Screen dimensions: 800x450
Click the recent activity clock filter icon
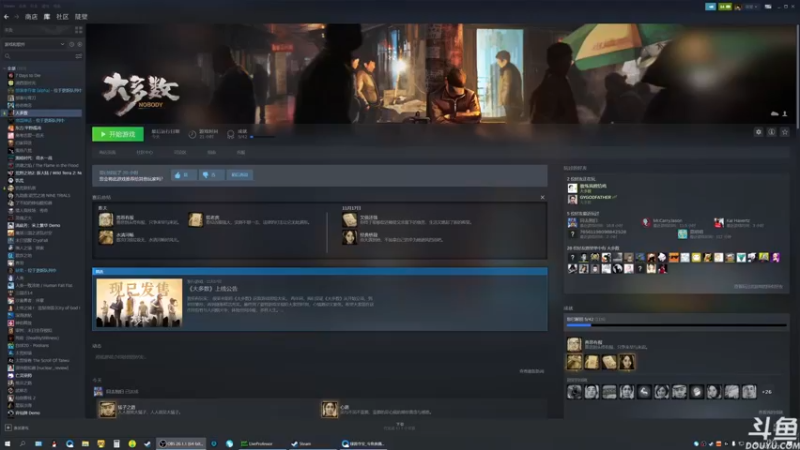71,44
